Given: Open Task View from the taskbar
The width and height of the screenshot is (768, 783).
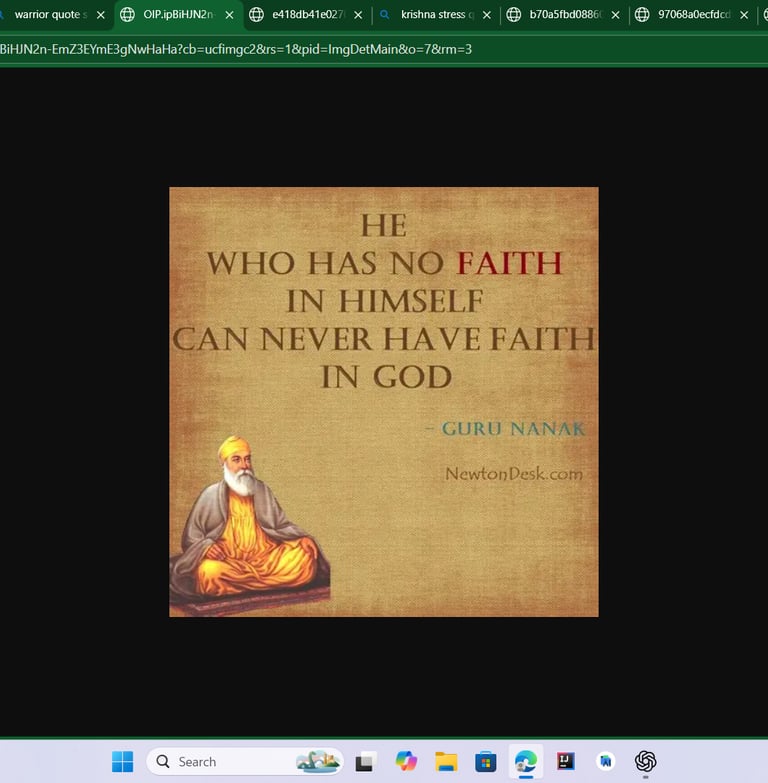Looking at the screenshot, I should pos(364,762).
